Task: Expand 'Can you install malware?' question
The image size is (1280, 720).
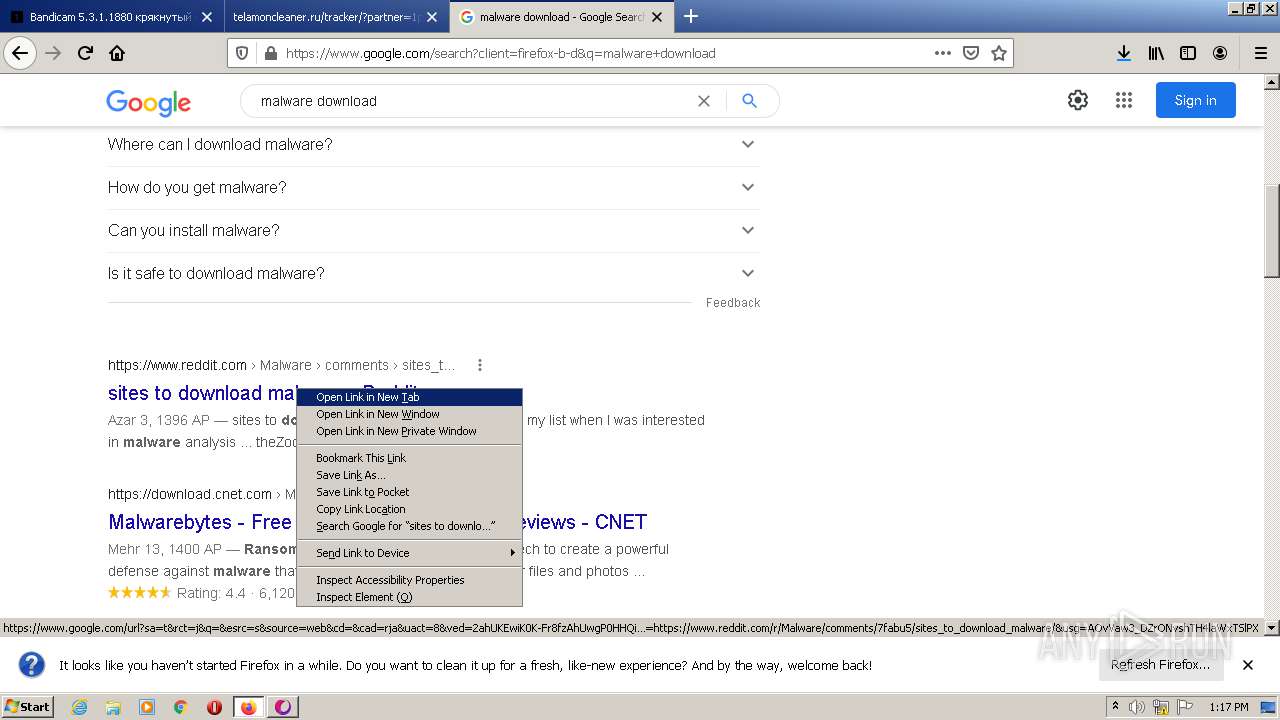Action: click(x=433, y=231)
